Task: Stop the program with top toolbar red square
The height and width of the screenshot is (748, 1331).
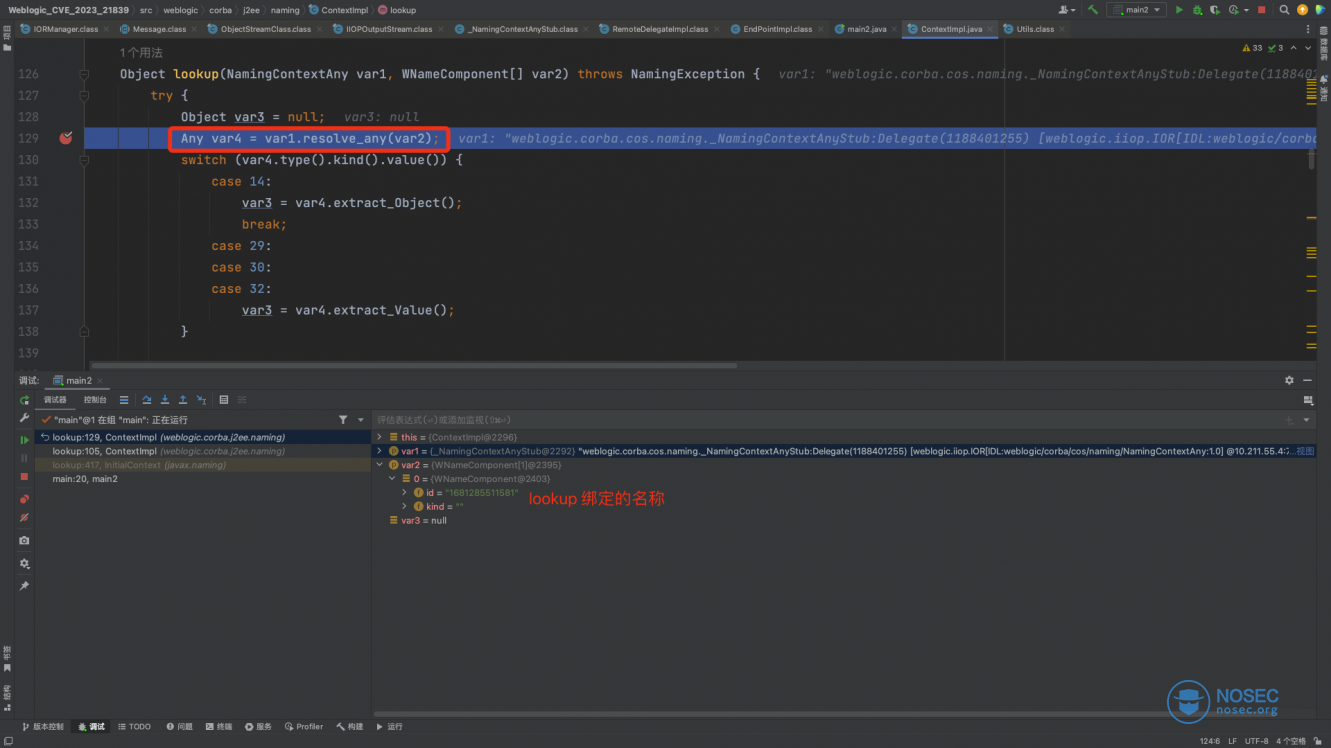Action: click(1261, 10)
